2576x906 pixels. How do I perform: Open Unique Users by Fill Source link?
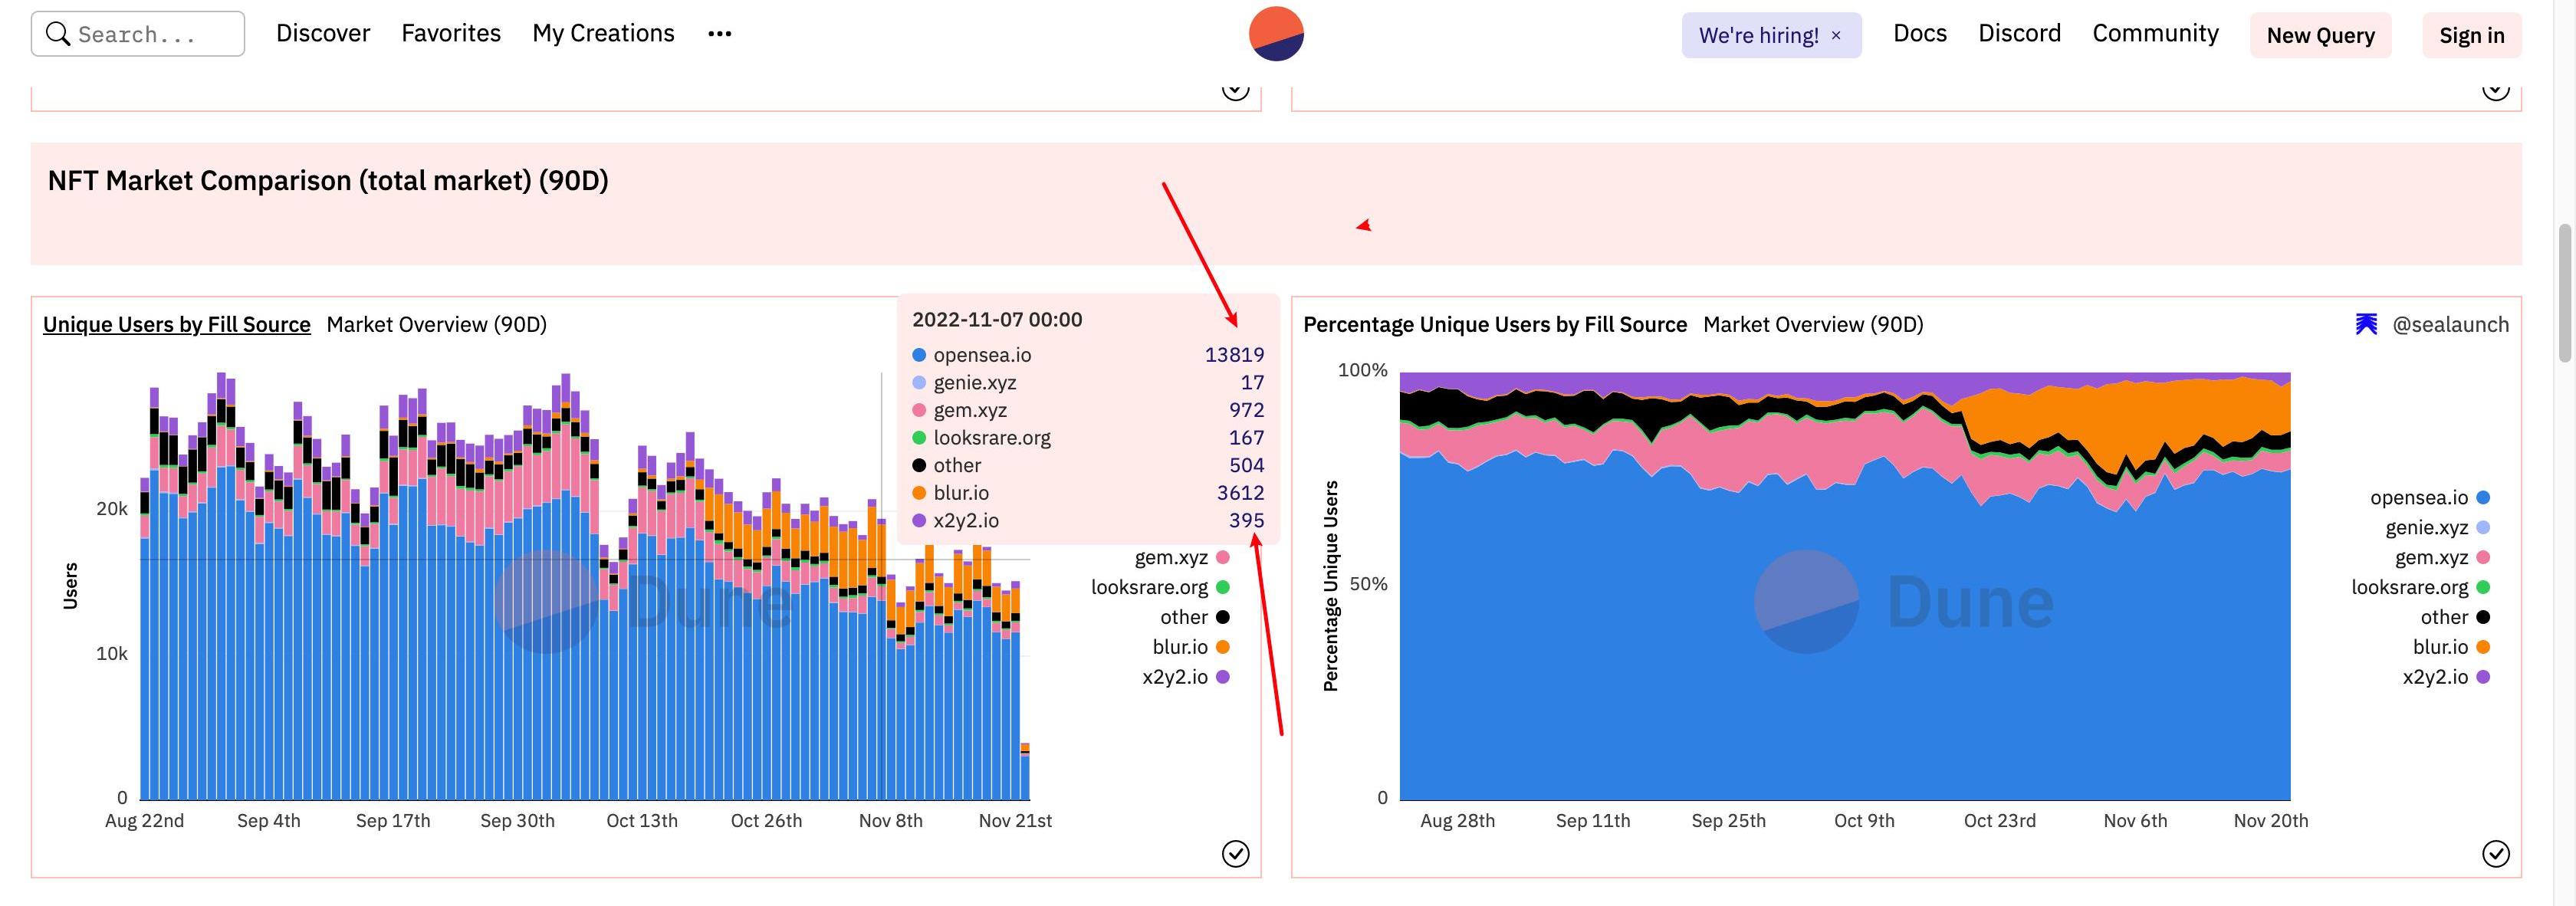pos(176,324)
